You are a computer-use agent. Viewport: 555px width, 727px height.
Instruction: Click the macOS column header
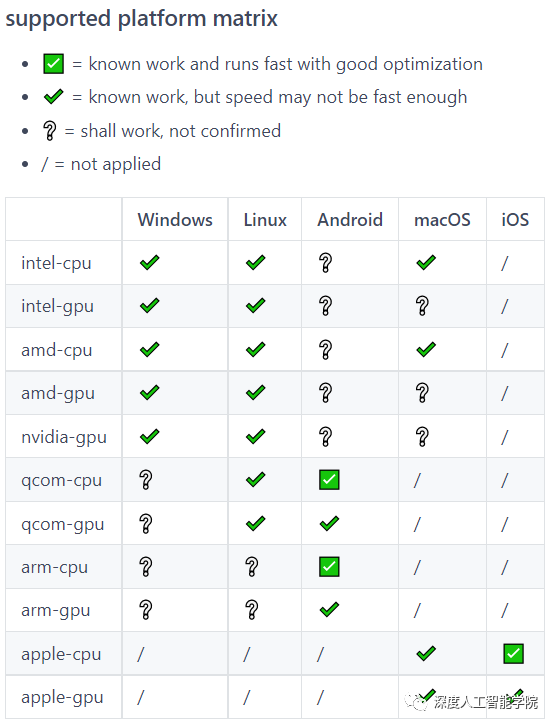coord(442,219)
